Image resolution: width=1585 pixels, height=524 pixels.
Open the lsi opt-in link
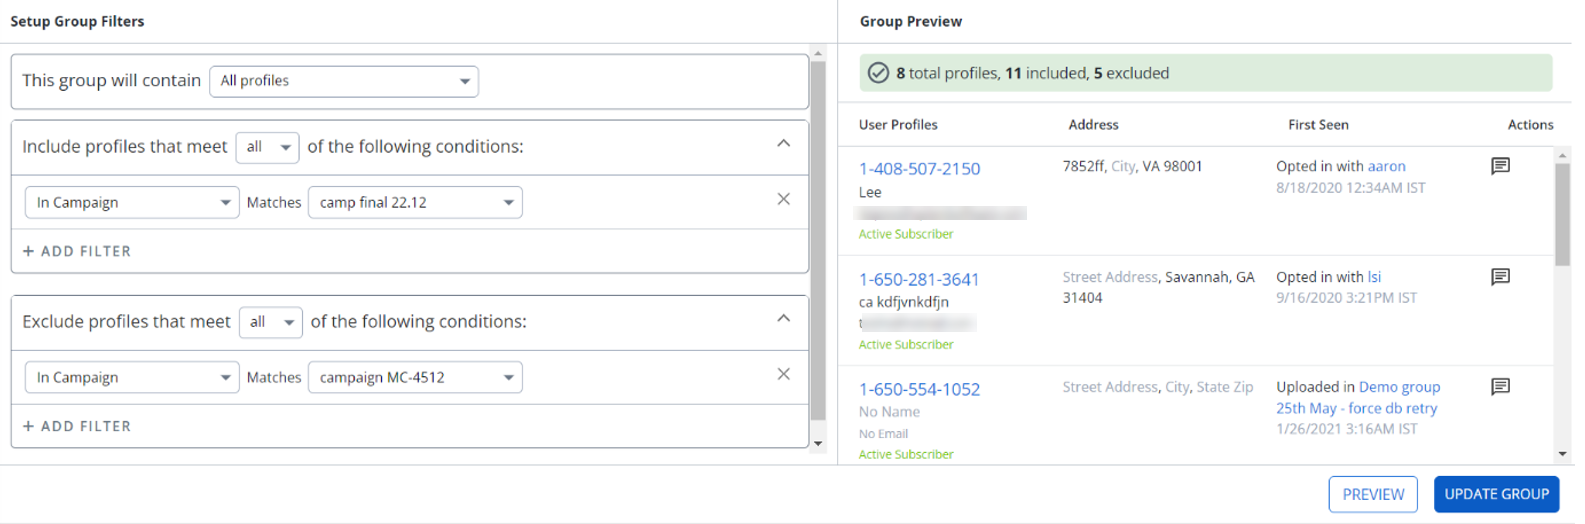tap(1374, 277)
